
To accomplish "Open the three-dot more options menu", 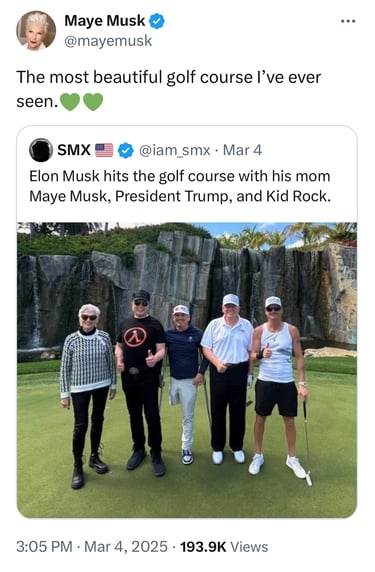I will pyautogui.click(x=348, y=21).
